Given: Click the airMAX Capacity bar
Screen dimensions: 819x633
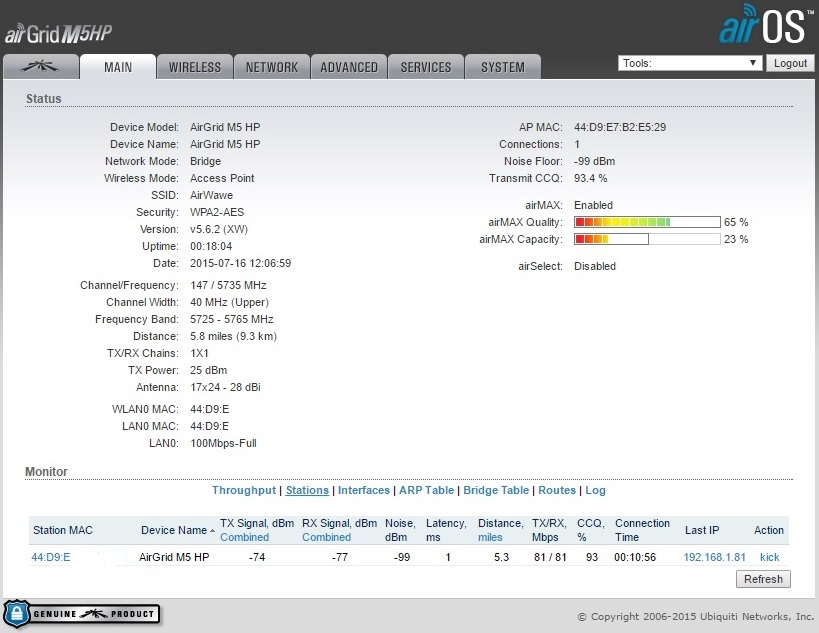Looking at the screenshot, I should pyautogui.click(x=647, y=239).
